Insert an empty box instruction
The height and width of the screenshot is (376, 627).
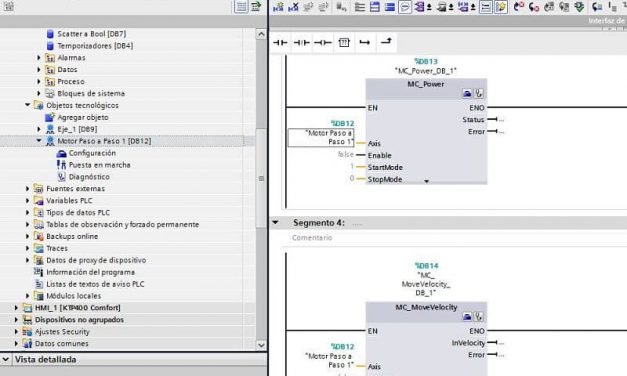tap(344, 42)
